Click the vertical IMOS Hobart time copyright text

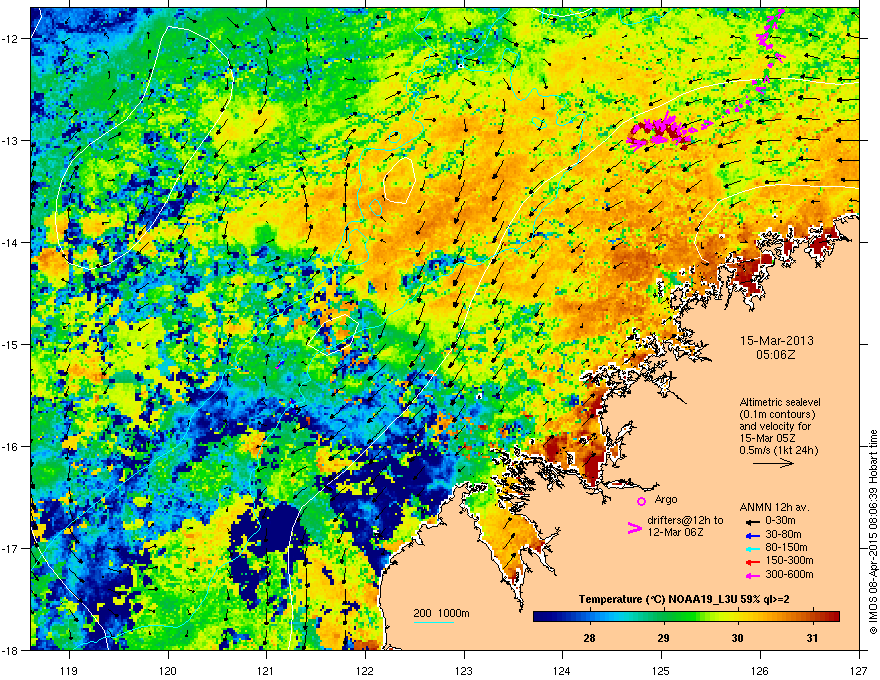tap(873, 532)
